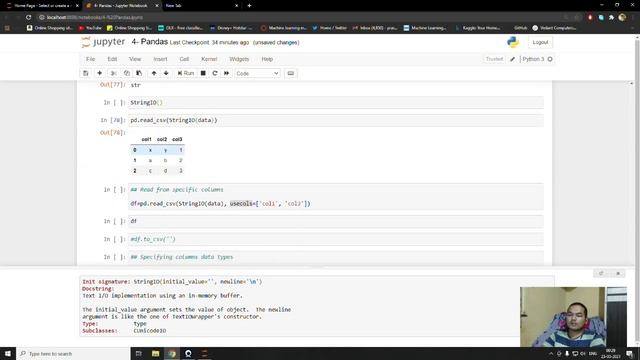The image size is (640, 360).
Task: Click the usecols read_csv code cell
Action: point(336,197)
